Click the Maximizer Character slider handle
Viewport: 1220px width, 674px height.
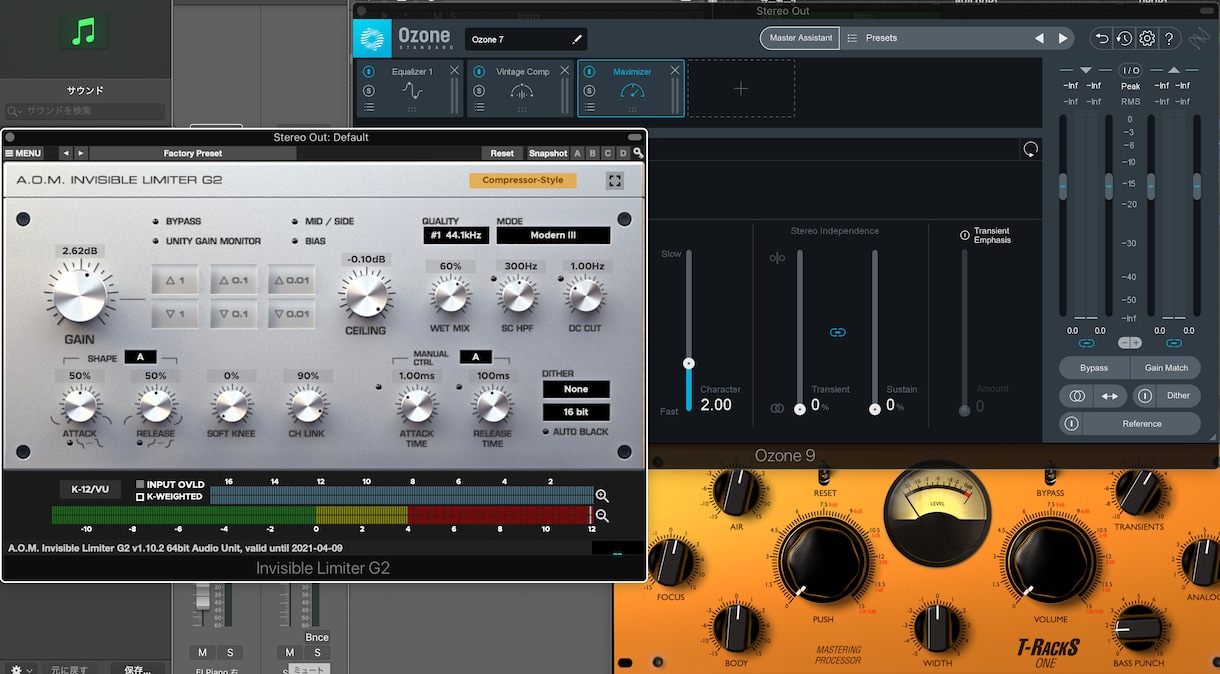688,363
